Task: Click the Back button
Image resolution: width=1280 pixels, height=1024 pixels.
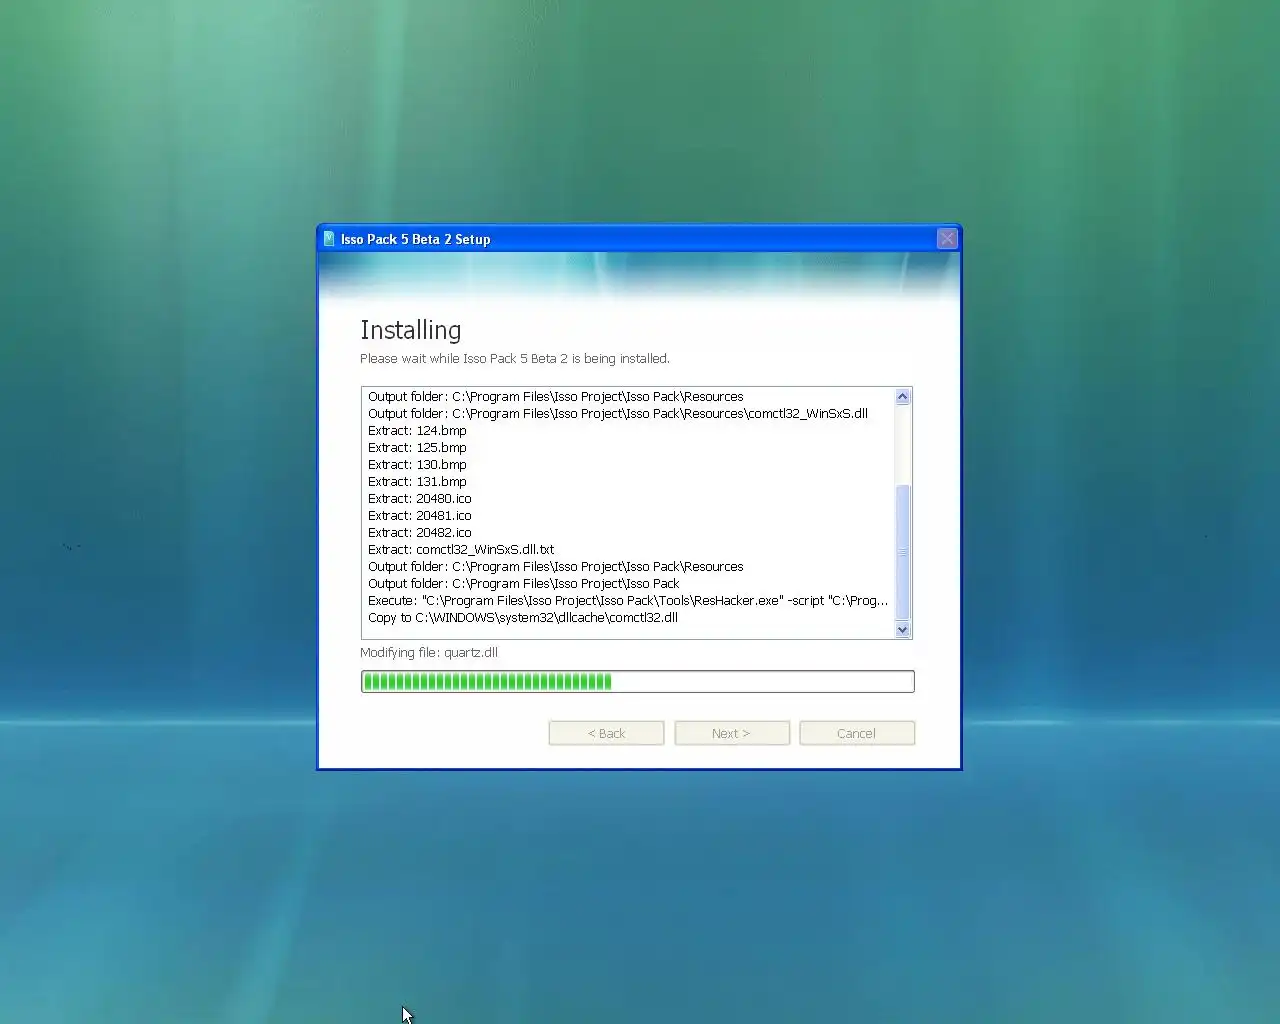Action: [606, 733]
